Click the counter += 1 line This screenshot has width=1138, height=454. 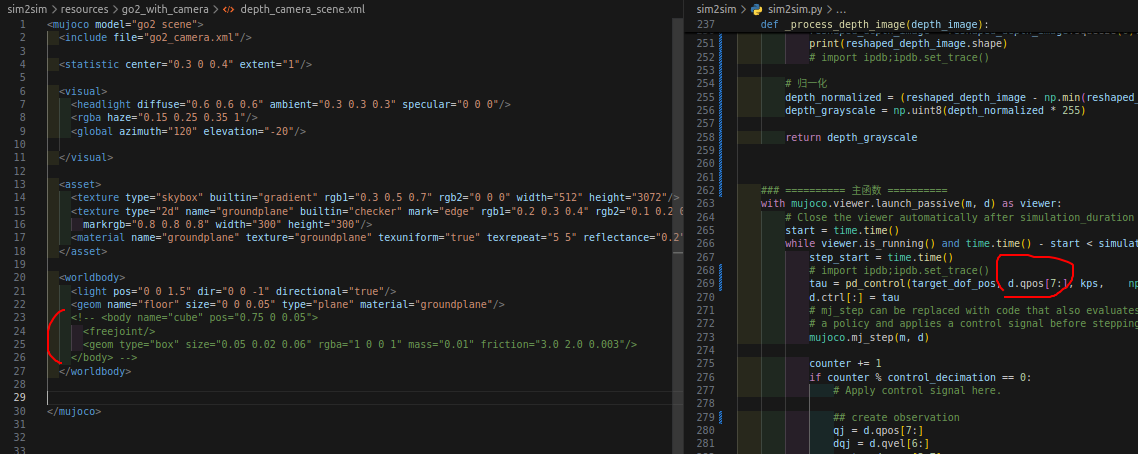pos(845,363)
